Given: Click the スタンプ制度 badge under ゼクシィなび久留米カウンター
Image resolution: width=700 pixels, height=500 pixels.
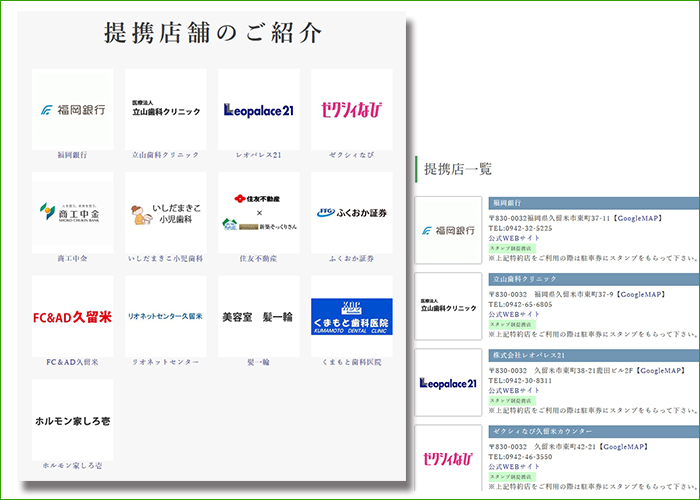Looking at the screenshot, I should point(512,477).
